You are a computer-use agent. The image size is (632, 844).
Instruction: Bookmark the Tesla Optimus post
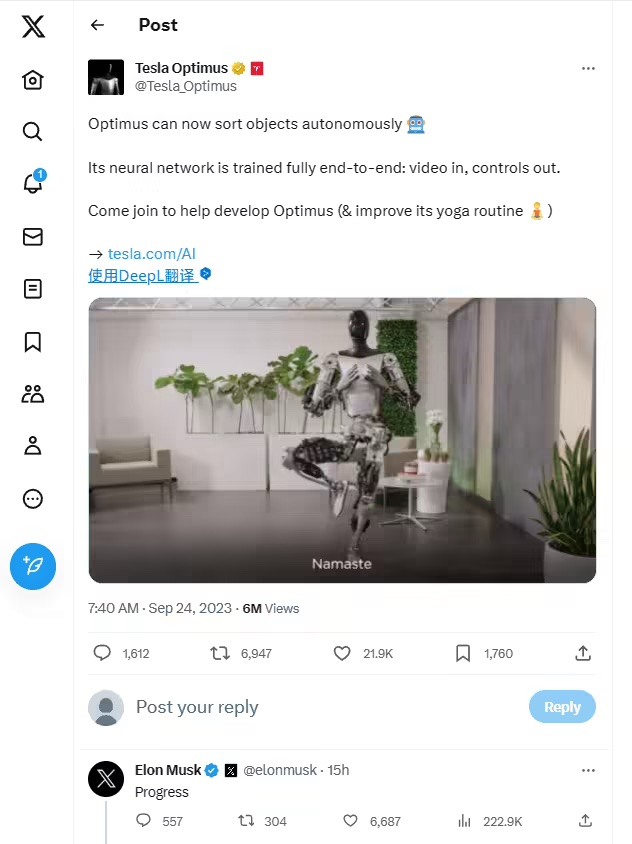pos(463,653)
